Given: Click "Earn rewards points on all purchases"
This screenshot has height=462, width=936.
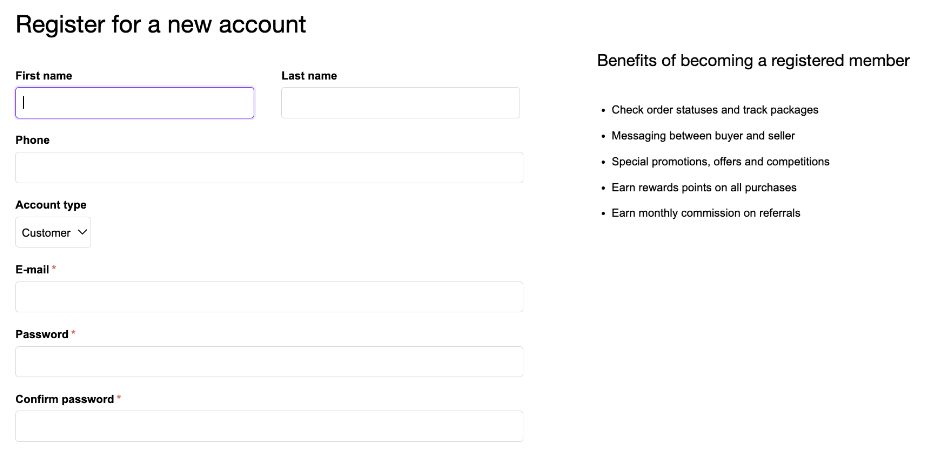Looking at the screenshot, I should pyautogui.click(x=704, y=188).
